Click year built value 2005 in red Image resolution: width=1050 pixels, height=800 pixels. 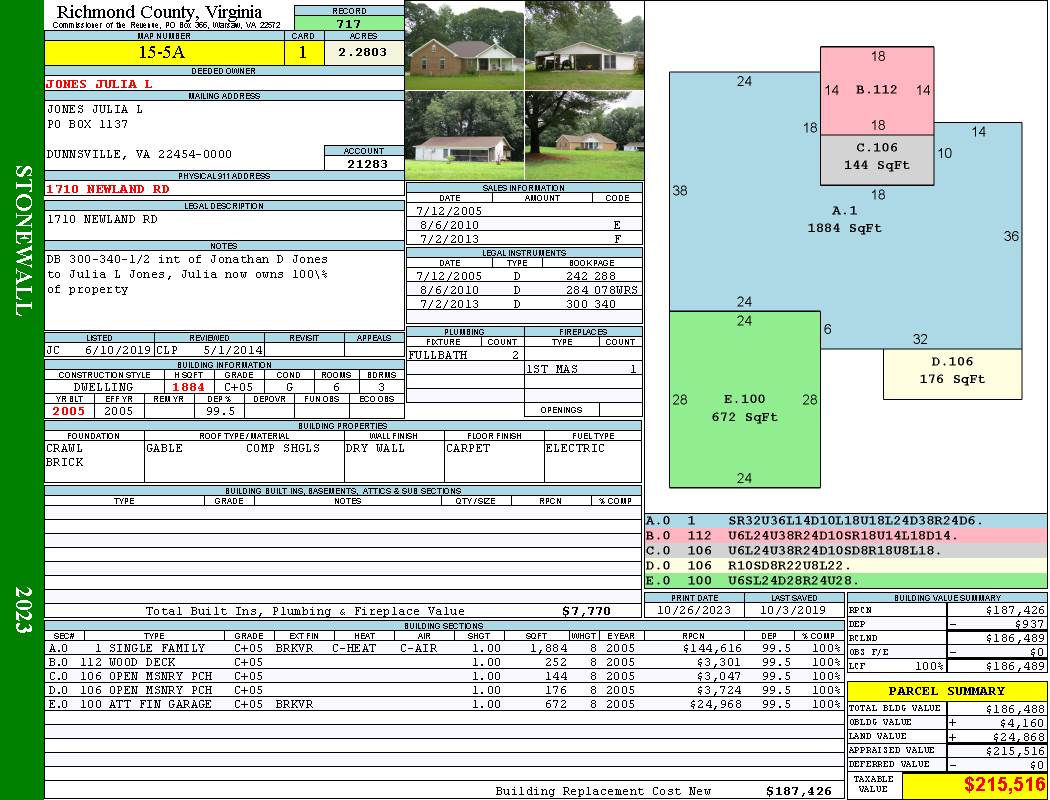pyautogui.click(x=69, y=411)
